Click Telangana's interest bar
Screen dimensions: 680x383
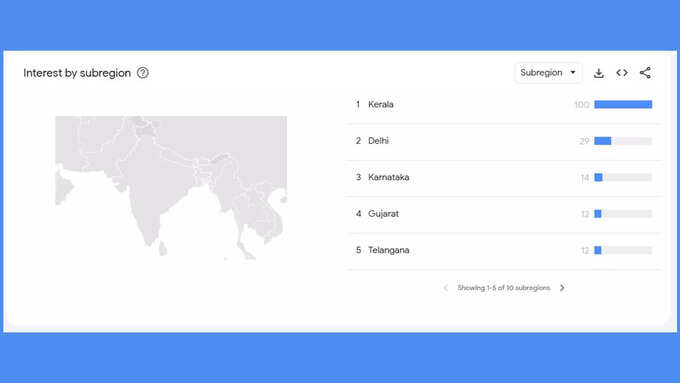[x=623, y=250]
